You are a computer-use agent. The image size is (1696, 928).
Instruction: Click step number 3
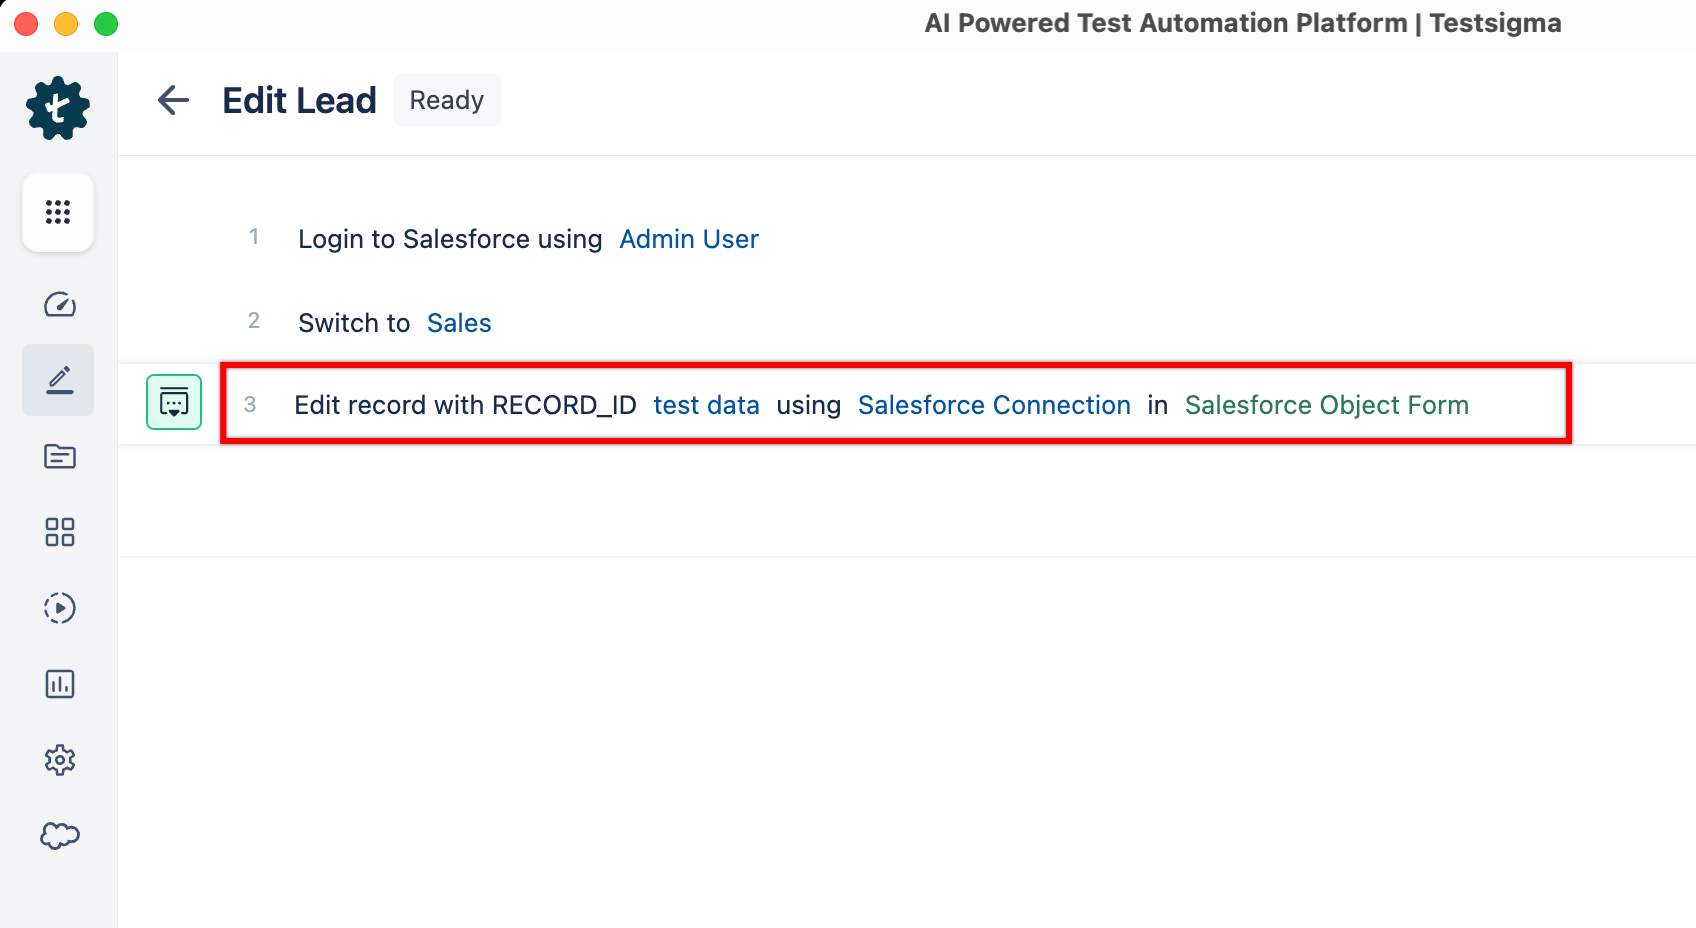[250, 405]
